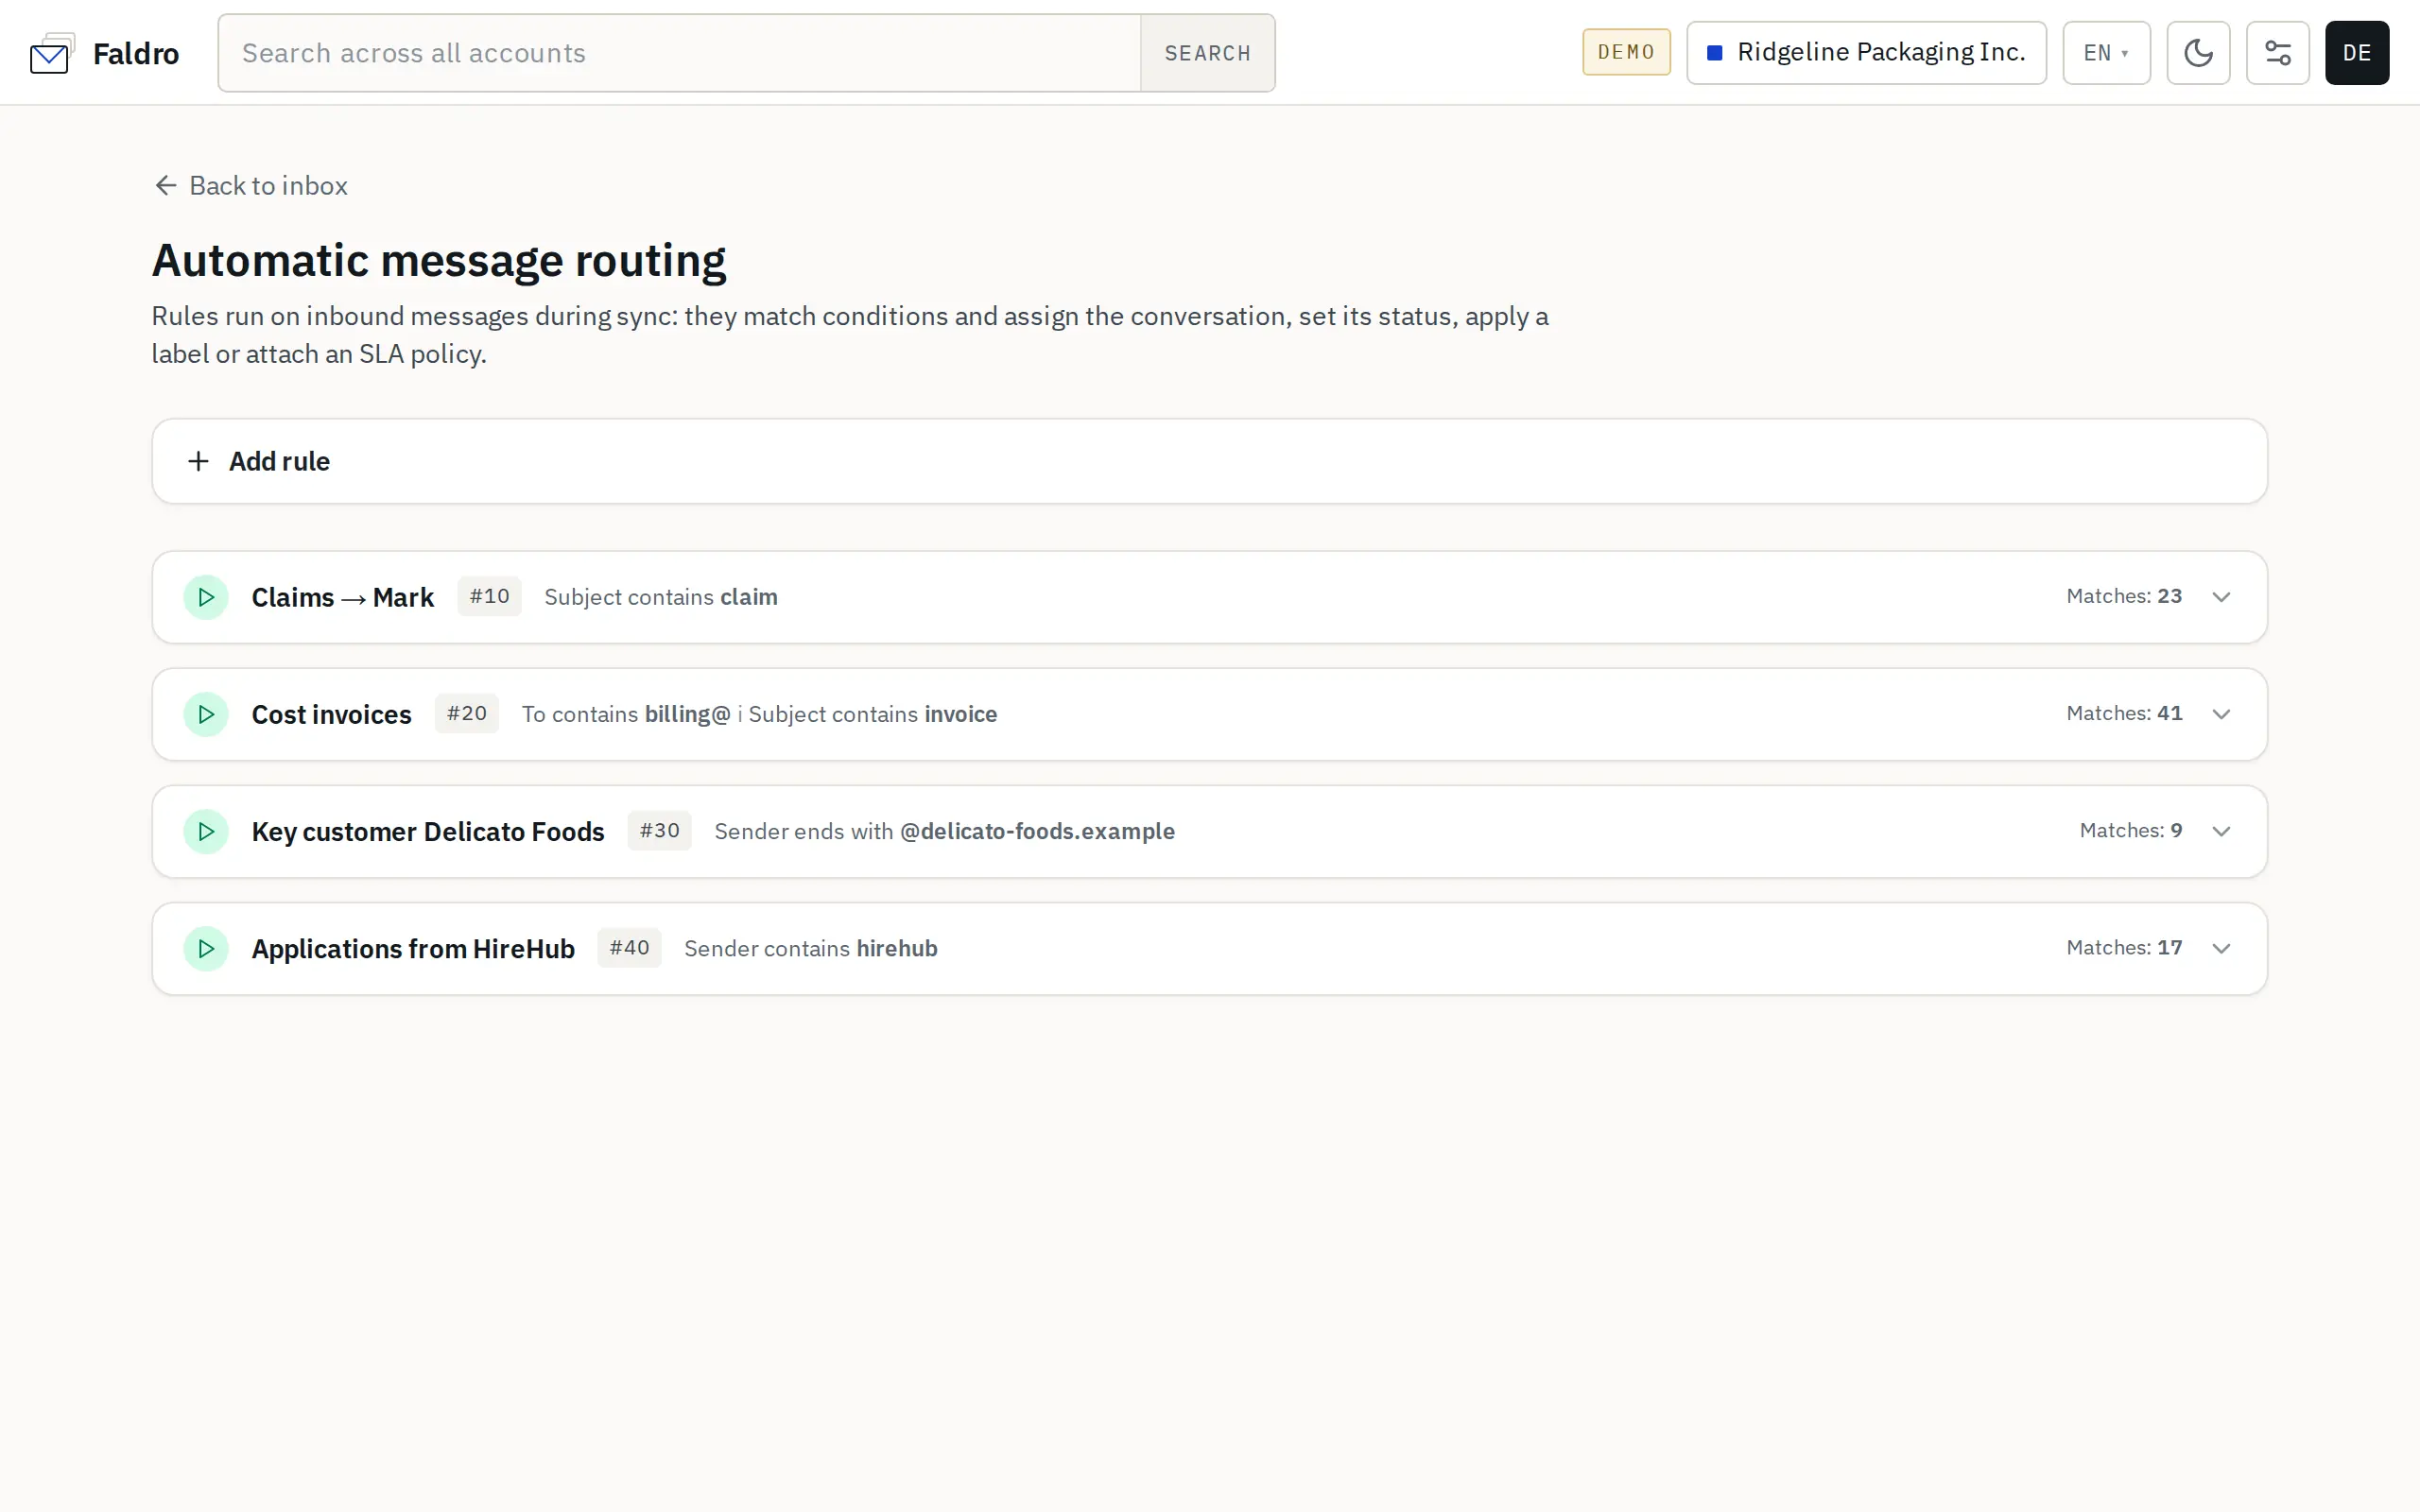Toggle the Cost invoices rule's active status
The height and width of the screenshot is (1512, 2420).
[x=206, y=714]
